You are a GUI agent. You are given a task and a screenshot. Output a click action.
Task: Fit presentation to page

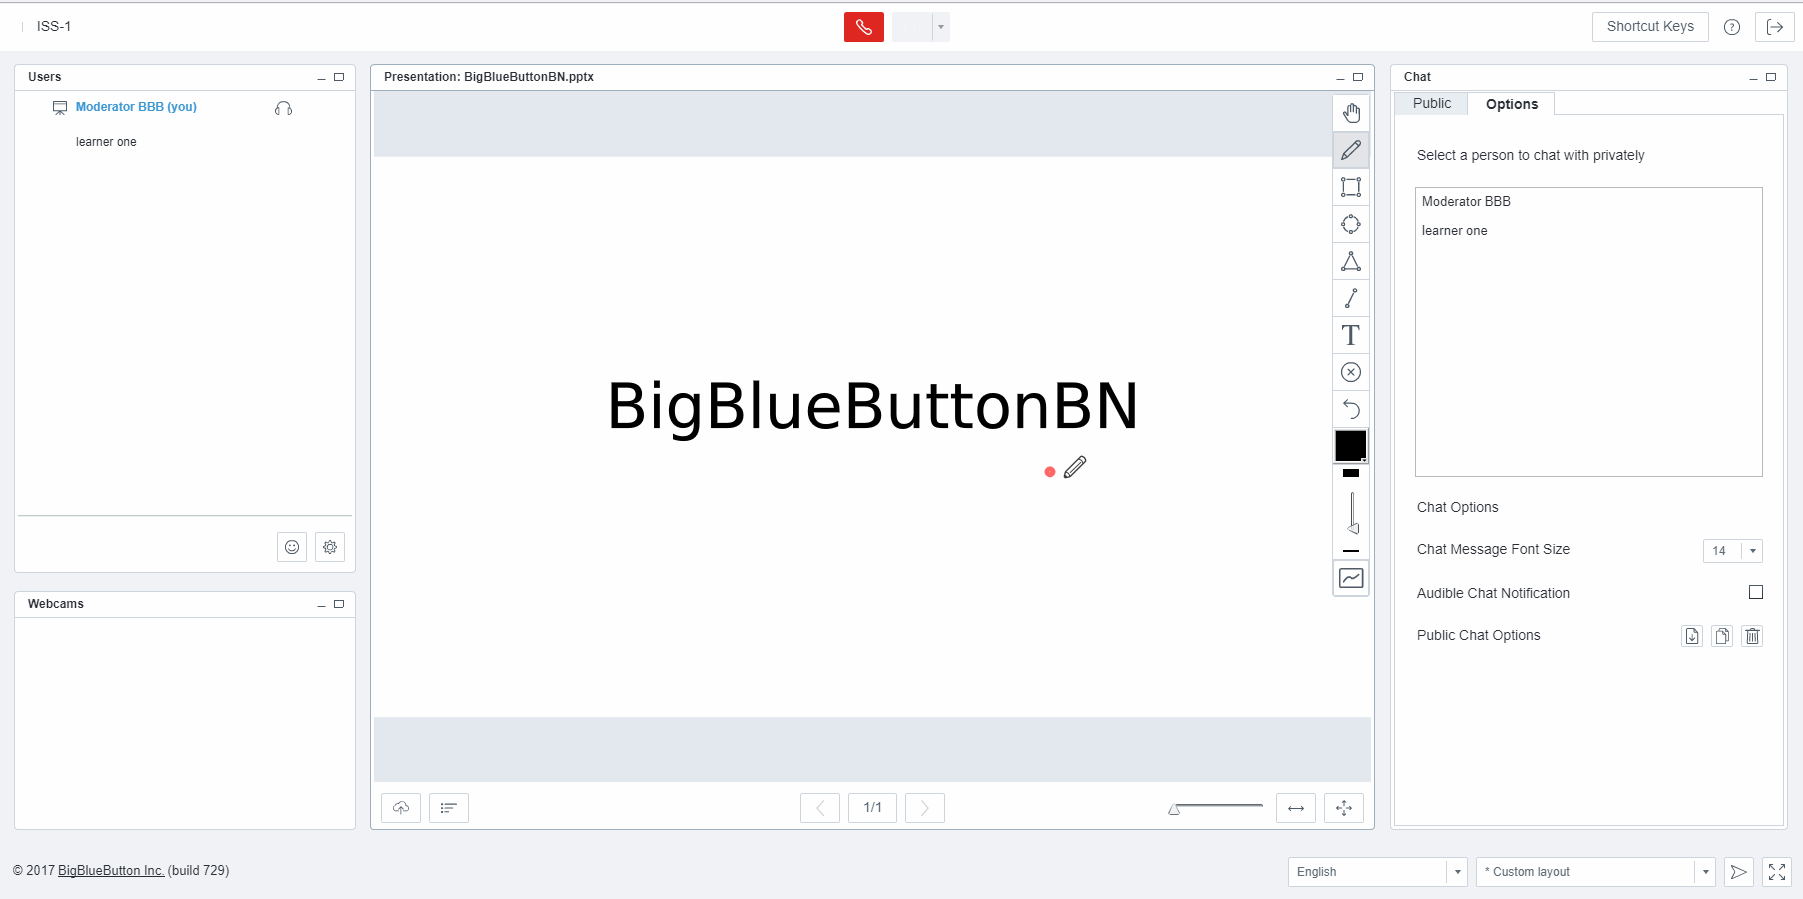click(1344, 808)
